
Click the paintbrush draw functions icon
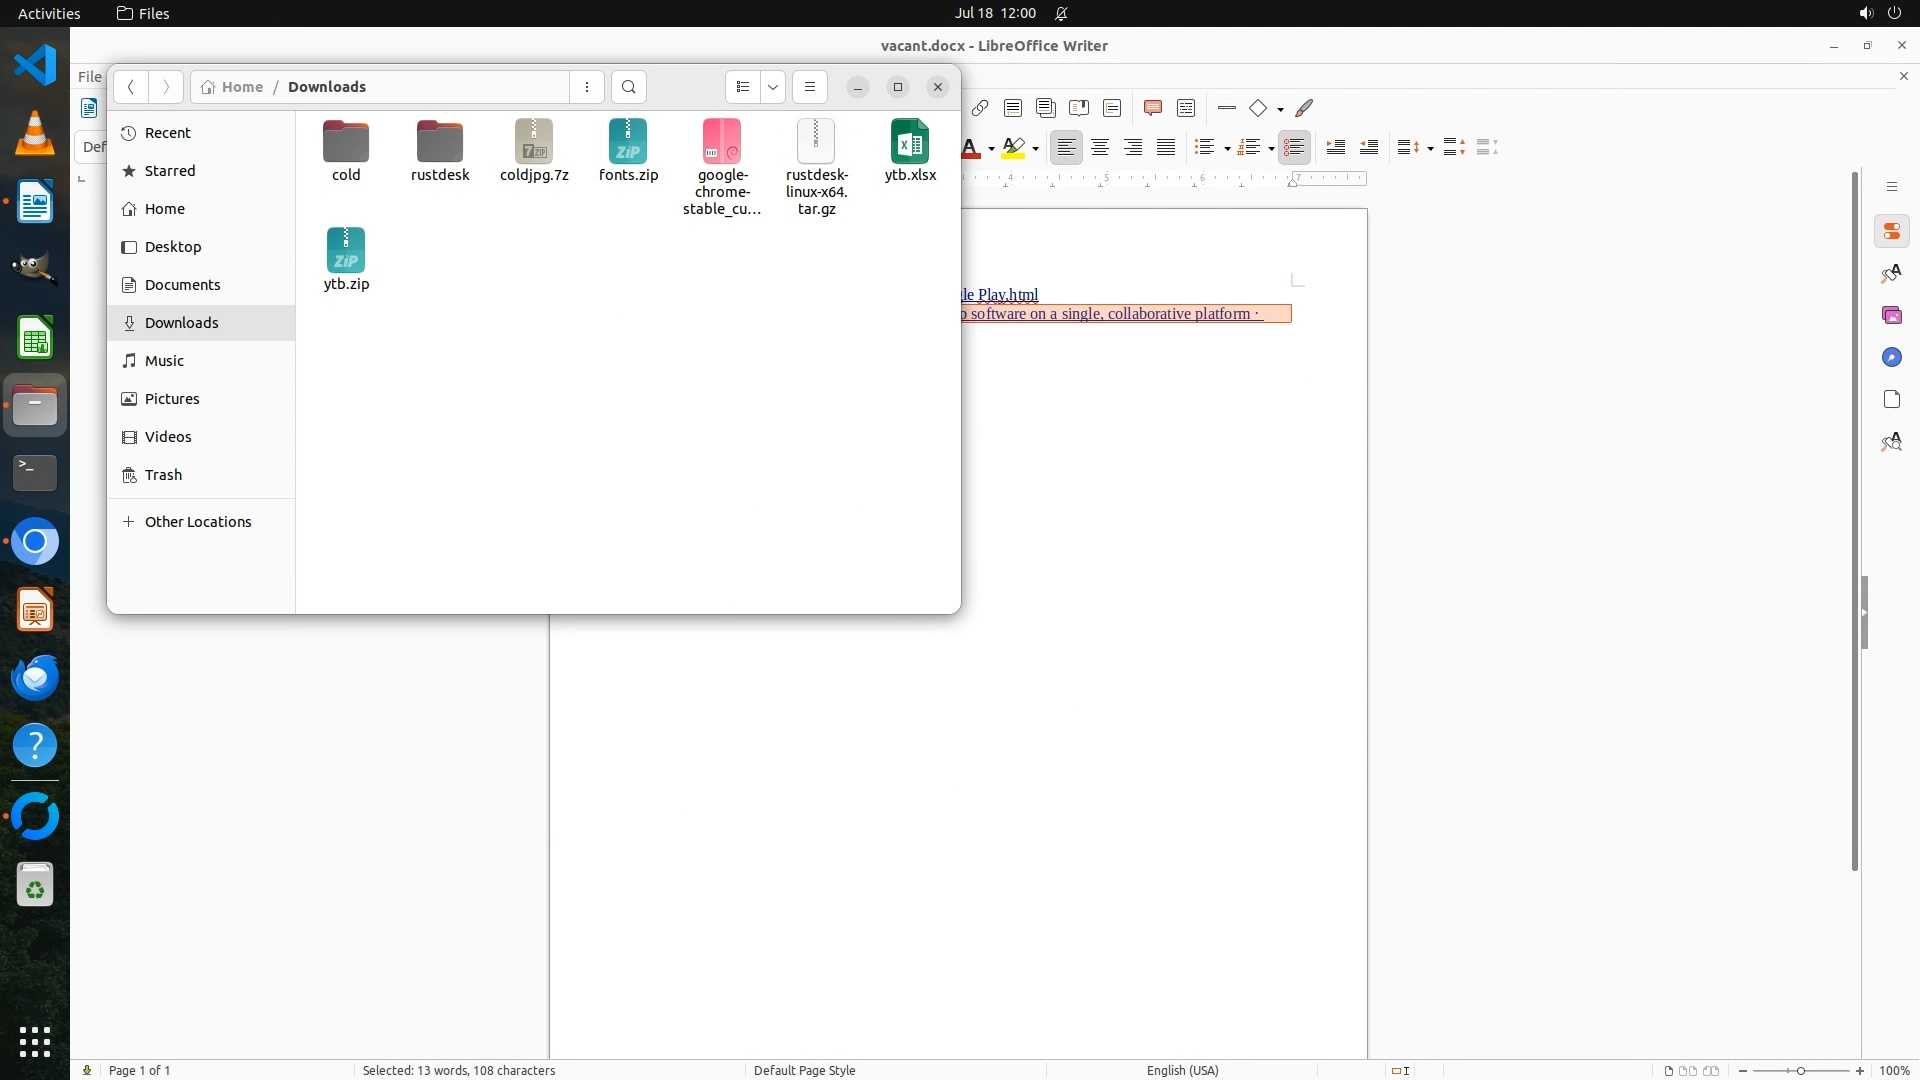tap(1304, 108)
